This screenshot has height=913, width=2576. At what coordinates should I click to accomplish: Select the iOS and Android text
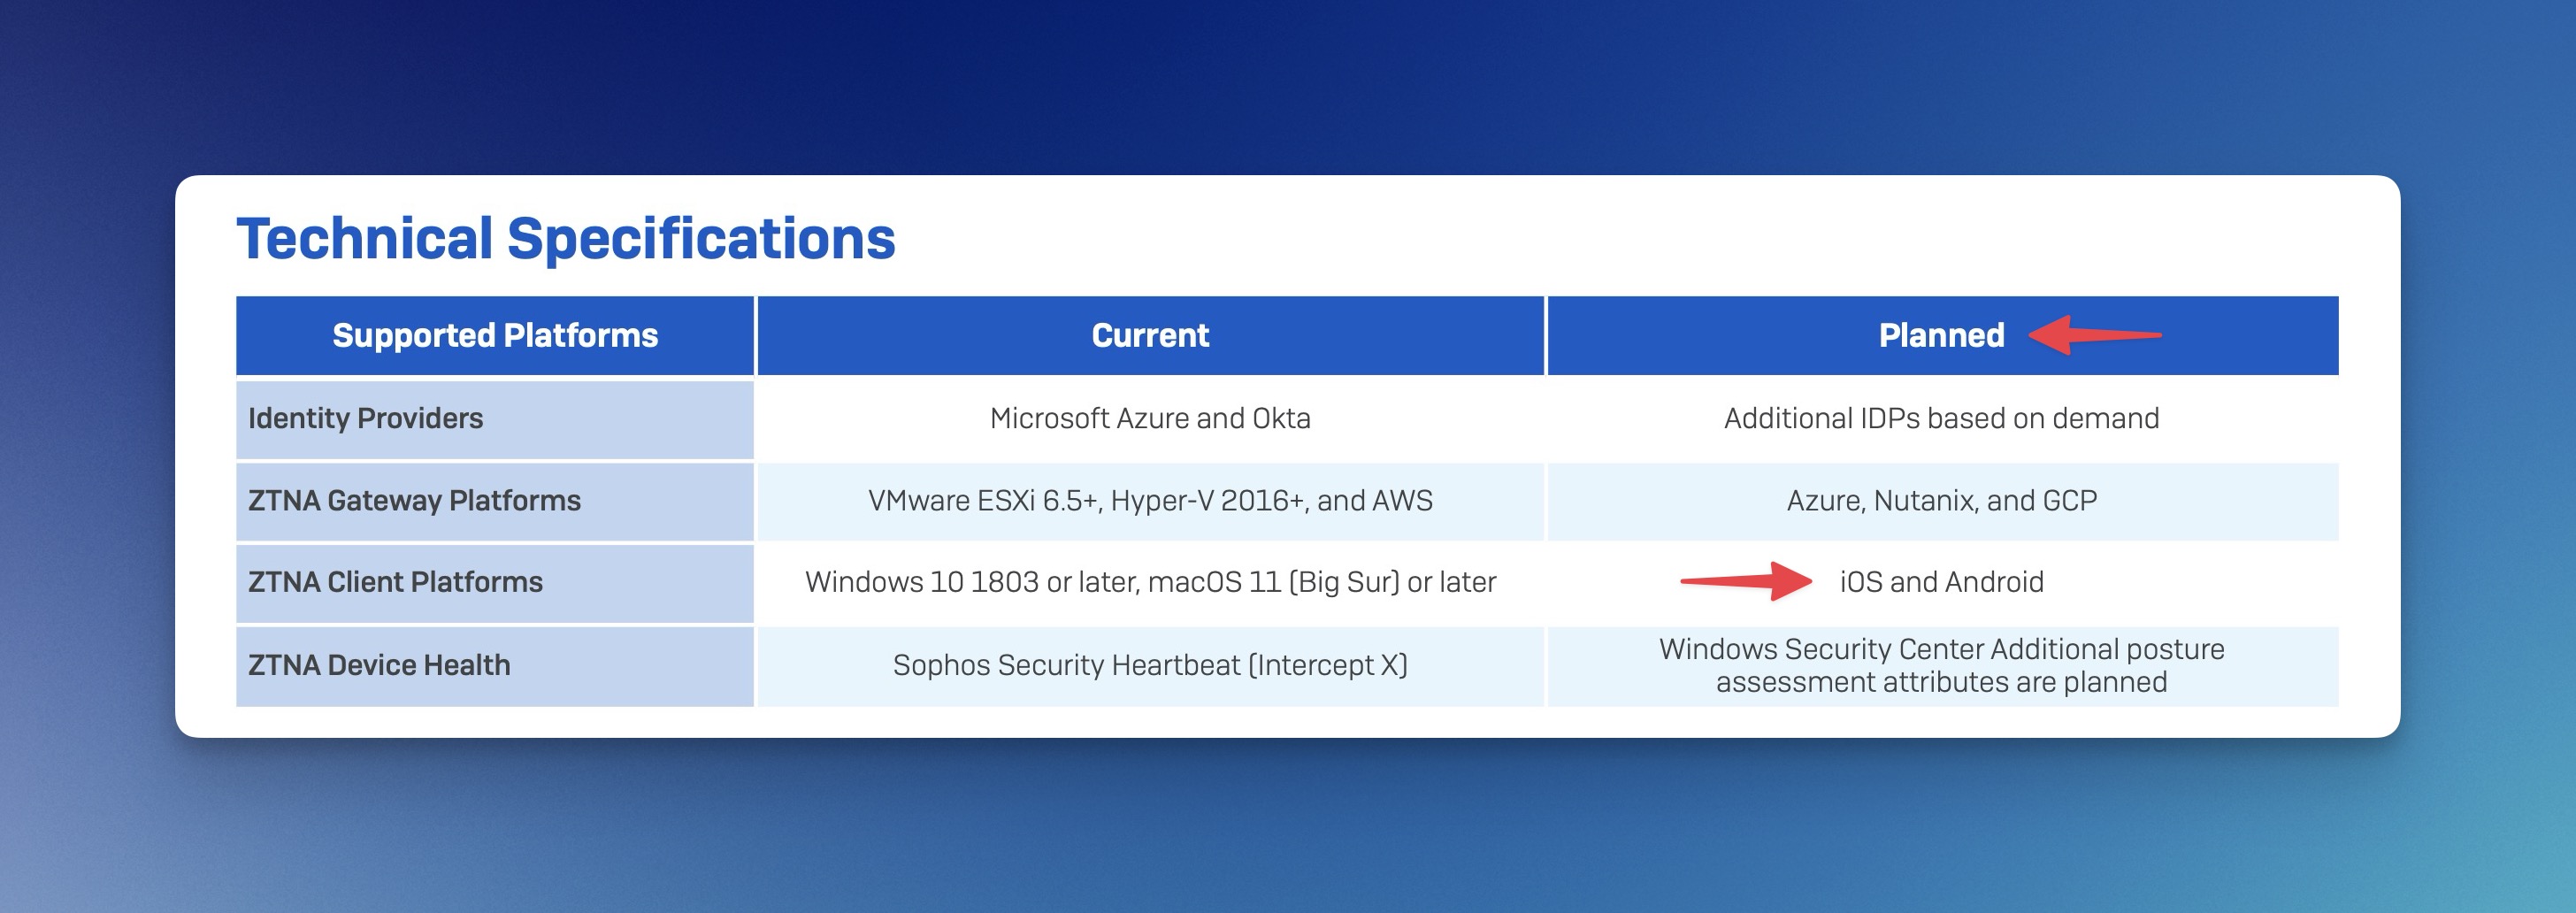click(x=1941, y=582)
